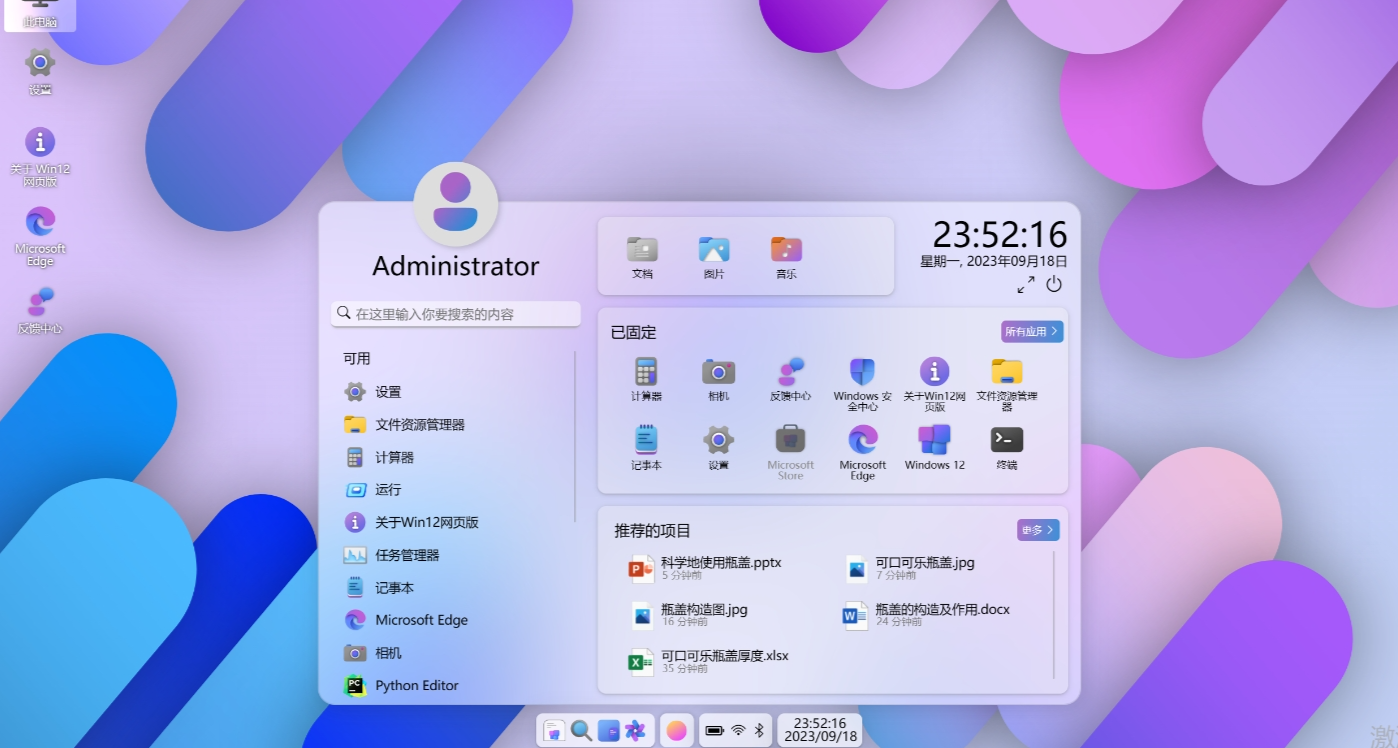Click the magnifier search icon on taskbar

[581, 731]
